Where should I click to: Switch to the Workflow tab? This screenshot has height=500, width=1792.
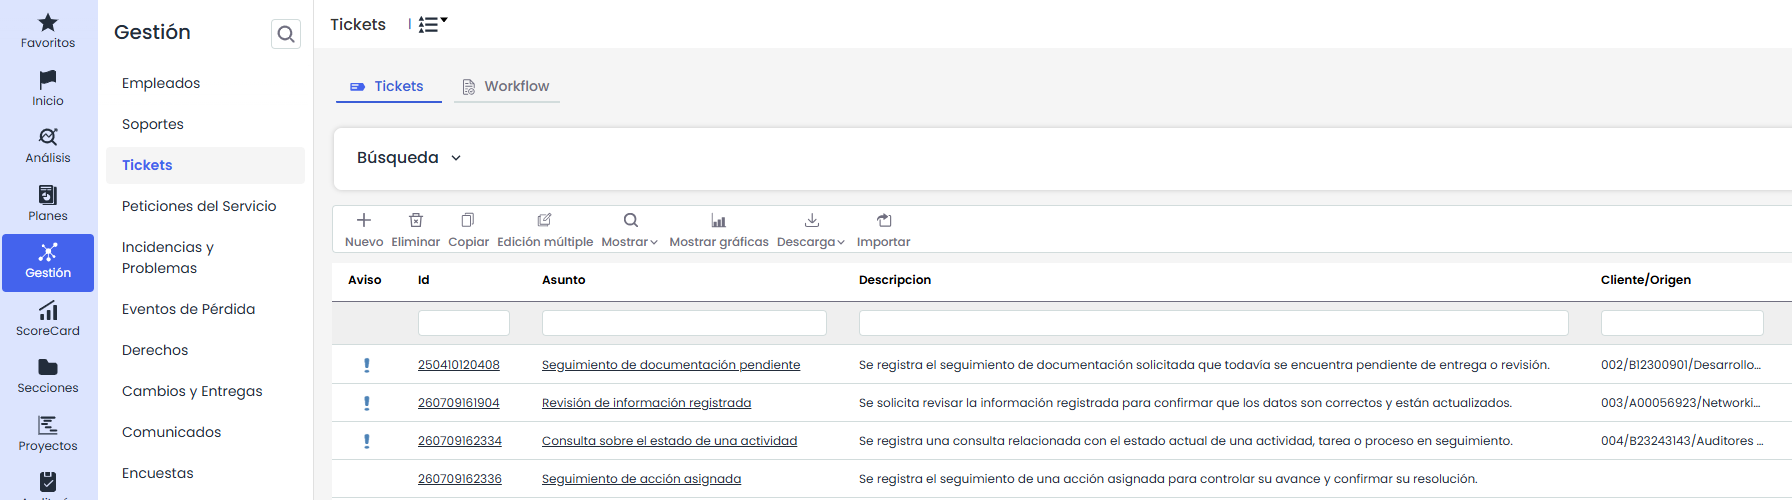coord(506,86)
